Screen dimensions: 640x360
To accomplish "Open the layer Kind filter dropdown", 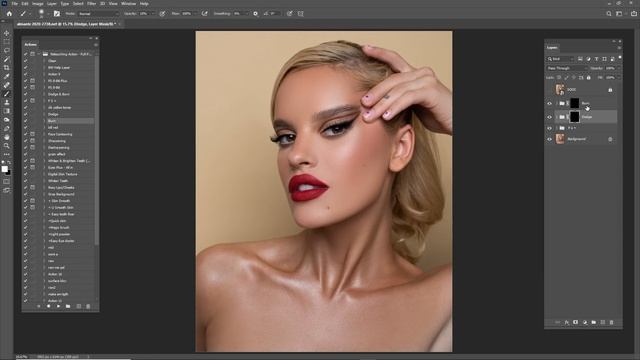I will pos(561,59).
